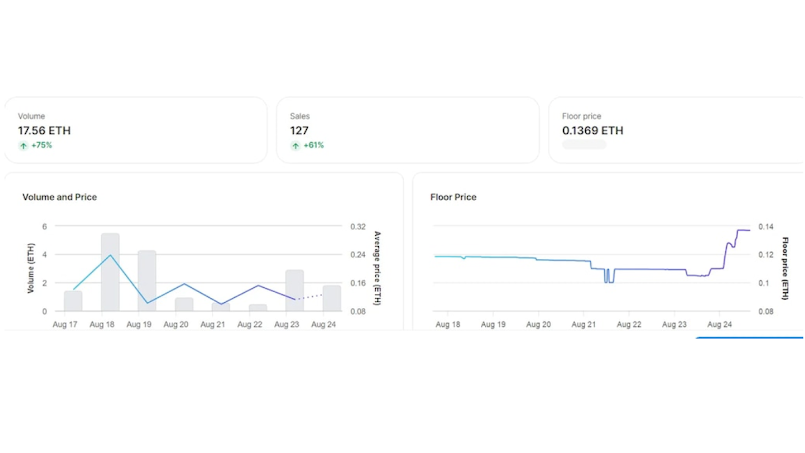This screenshot has height=453, width=805.
Task: Click the Aug 24 volume bar
Action: tap(332, 298)
